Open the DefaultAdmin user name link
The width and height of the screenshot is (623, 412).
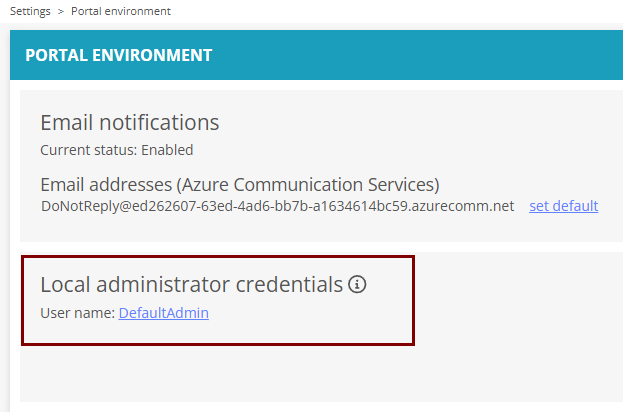pyautogui.click(x=164, y=313)
